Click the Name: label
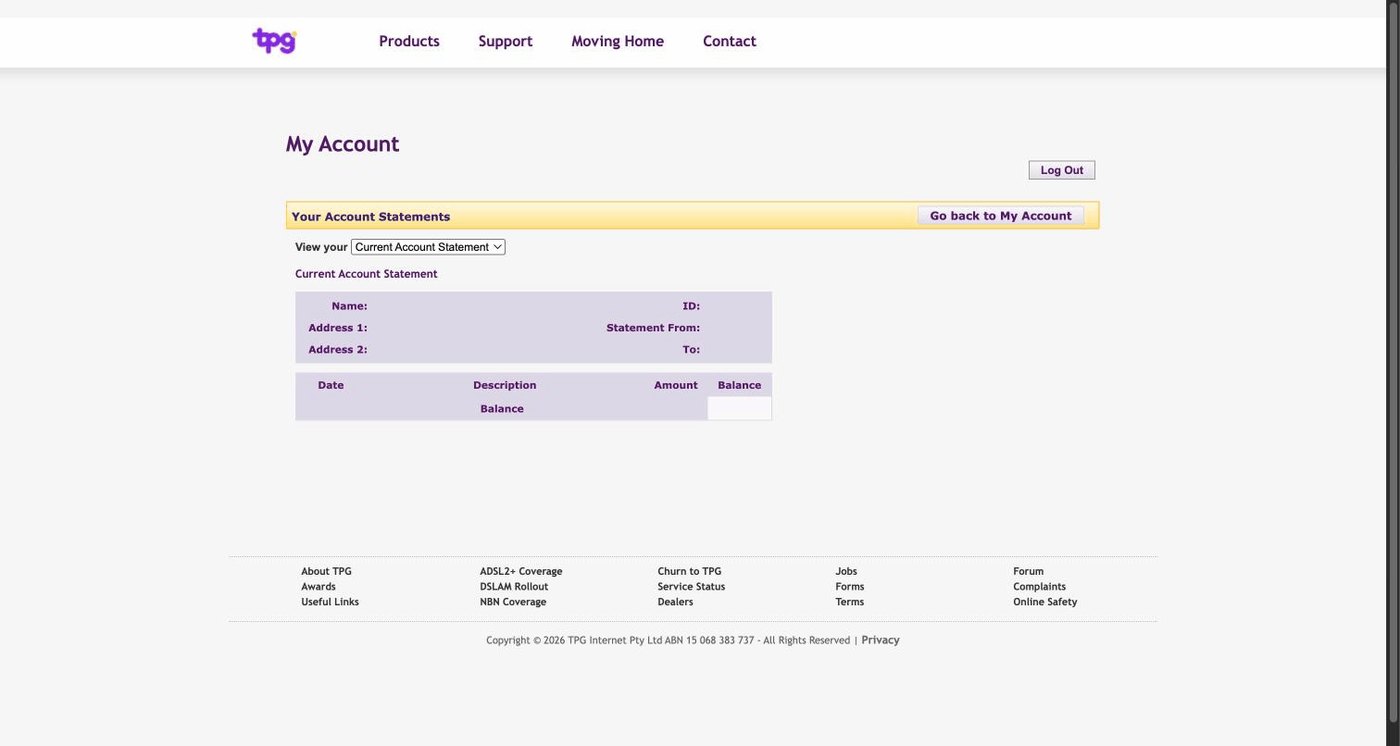The image size is (1400, 746). (350, 306)
